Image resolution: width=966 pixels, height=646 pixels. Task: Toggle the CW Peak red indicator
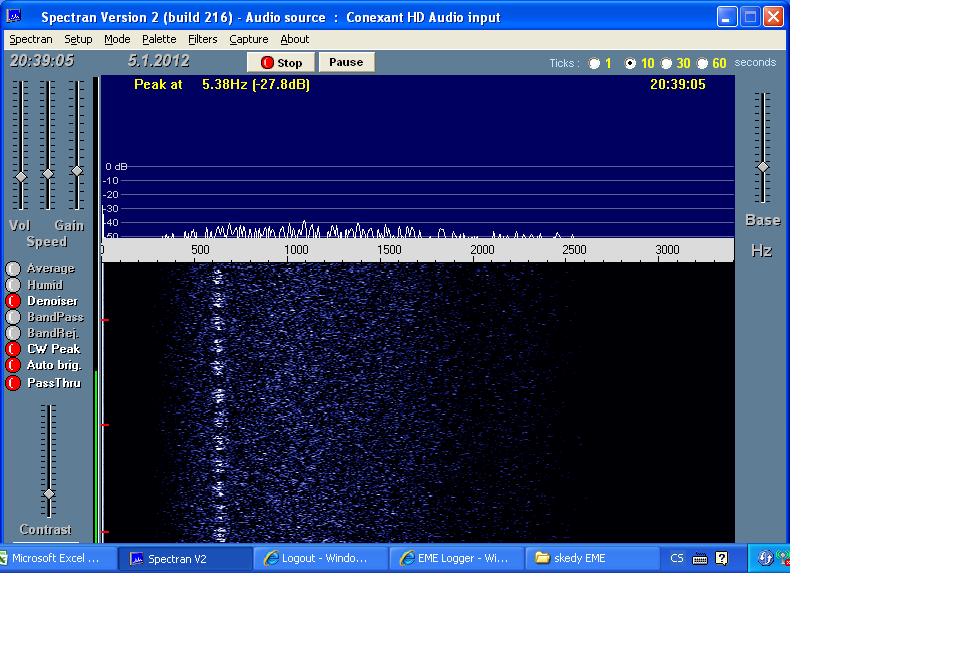(x=13, y=349)
